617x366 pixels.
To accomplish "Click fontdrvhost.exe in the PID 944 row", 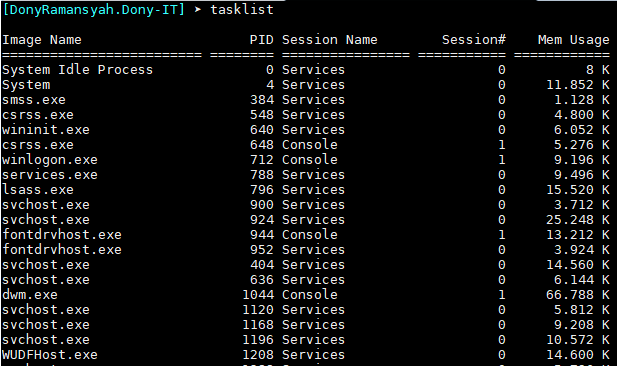I will [x=62, y=235].
